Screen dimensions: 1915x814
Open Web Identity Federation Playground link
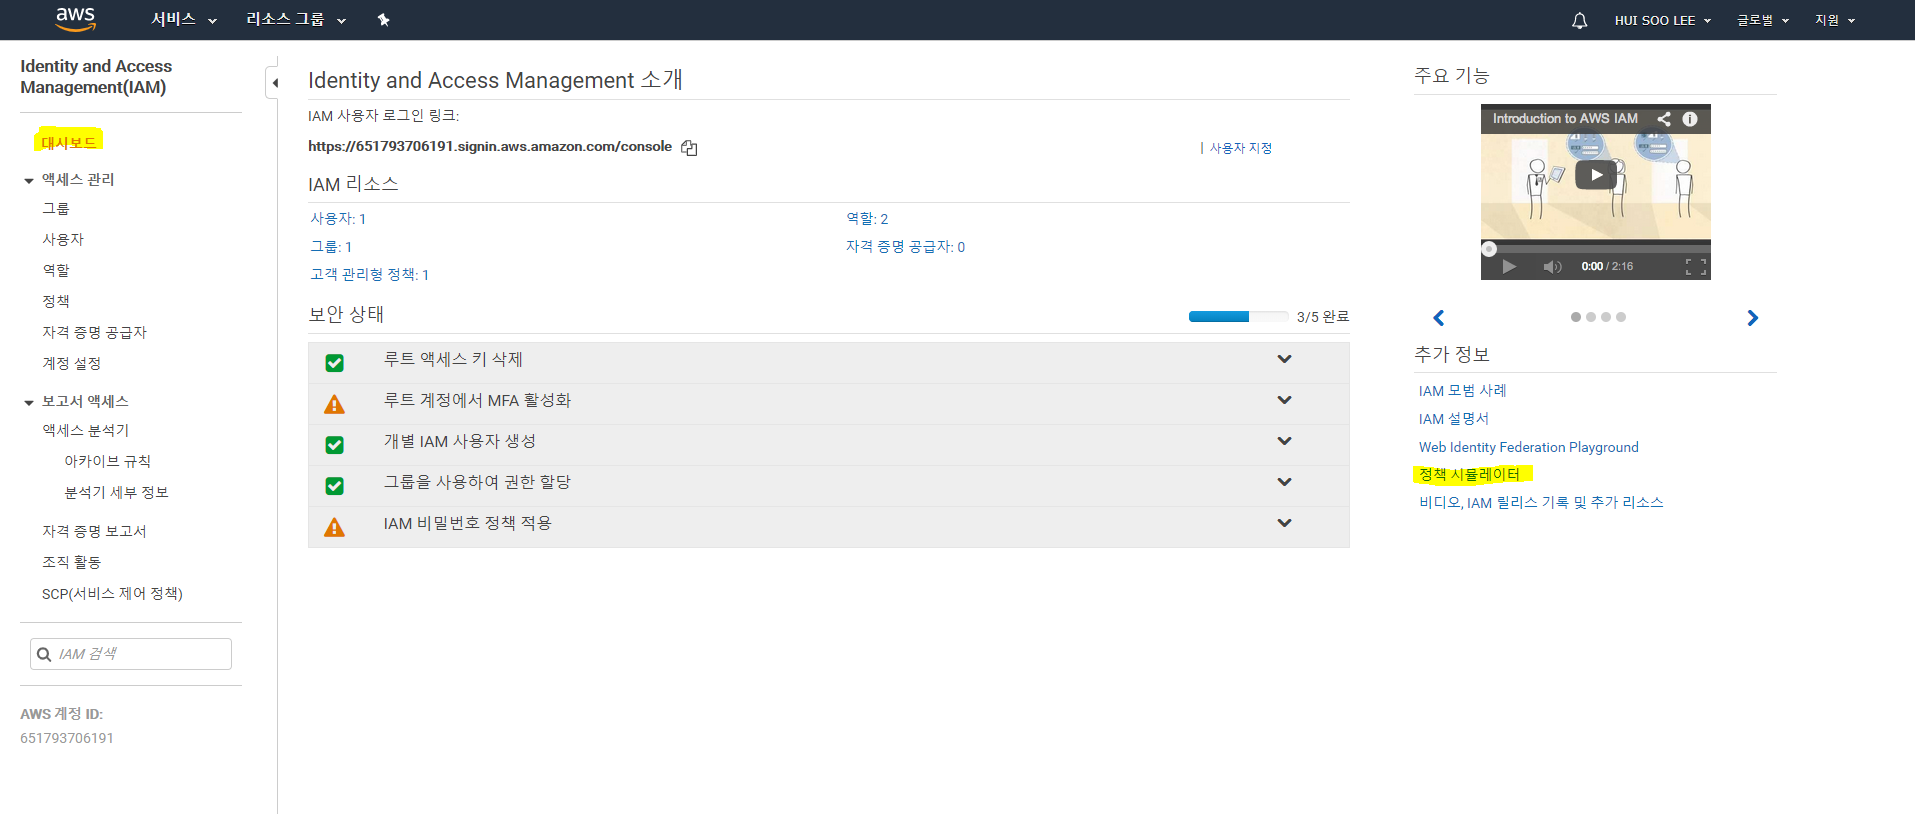1528,447
